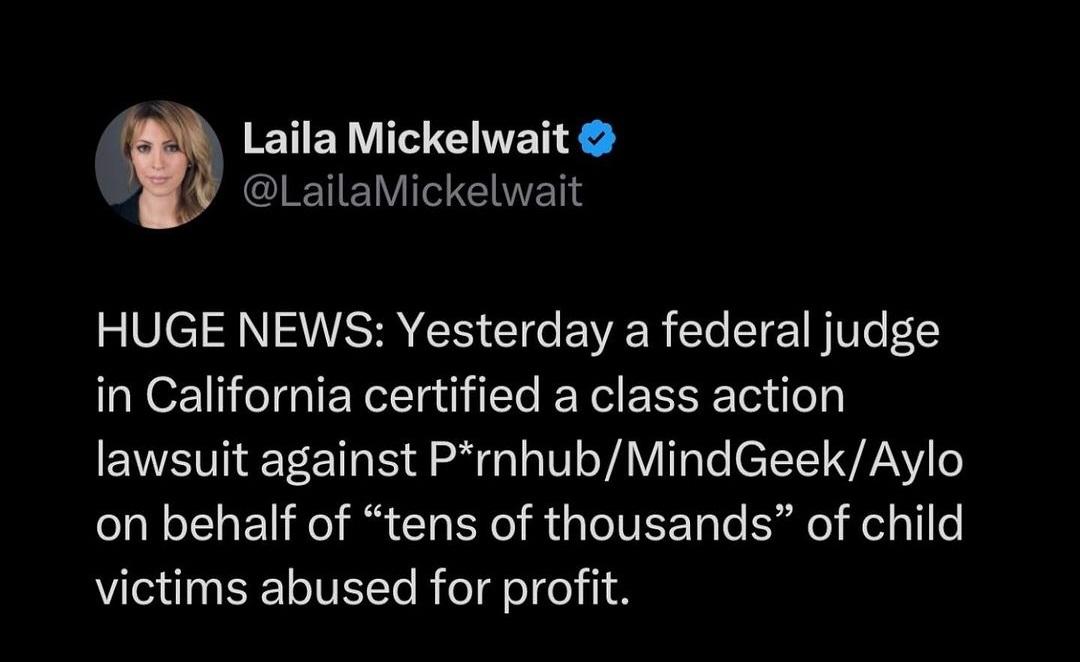The width and height of the screenshot is (1080, 662).
Task: Open the Laila Mickelwait display name
Action: (406, 138)
